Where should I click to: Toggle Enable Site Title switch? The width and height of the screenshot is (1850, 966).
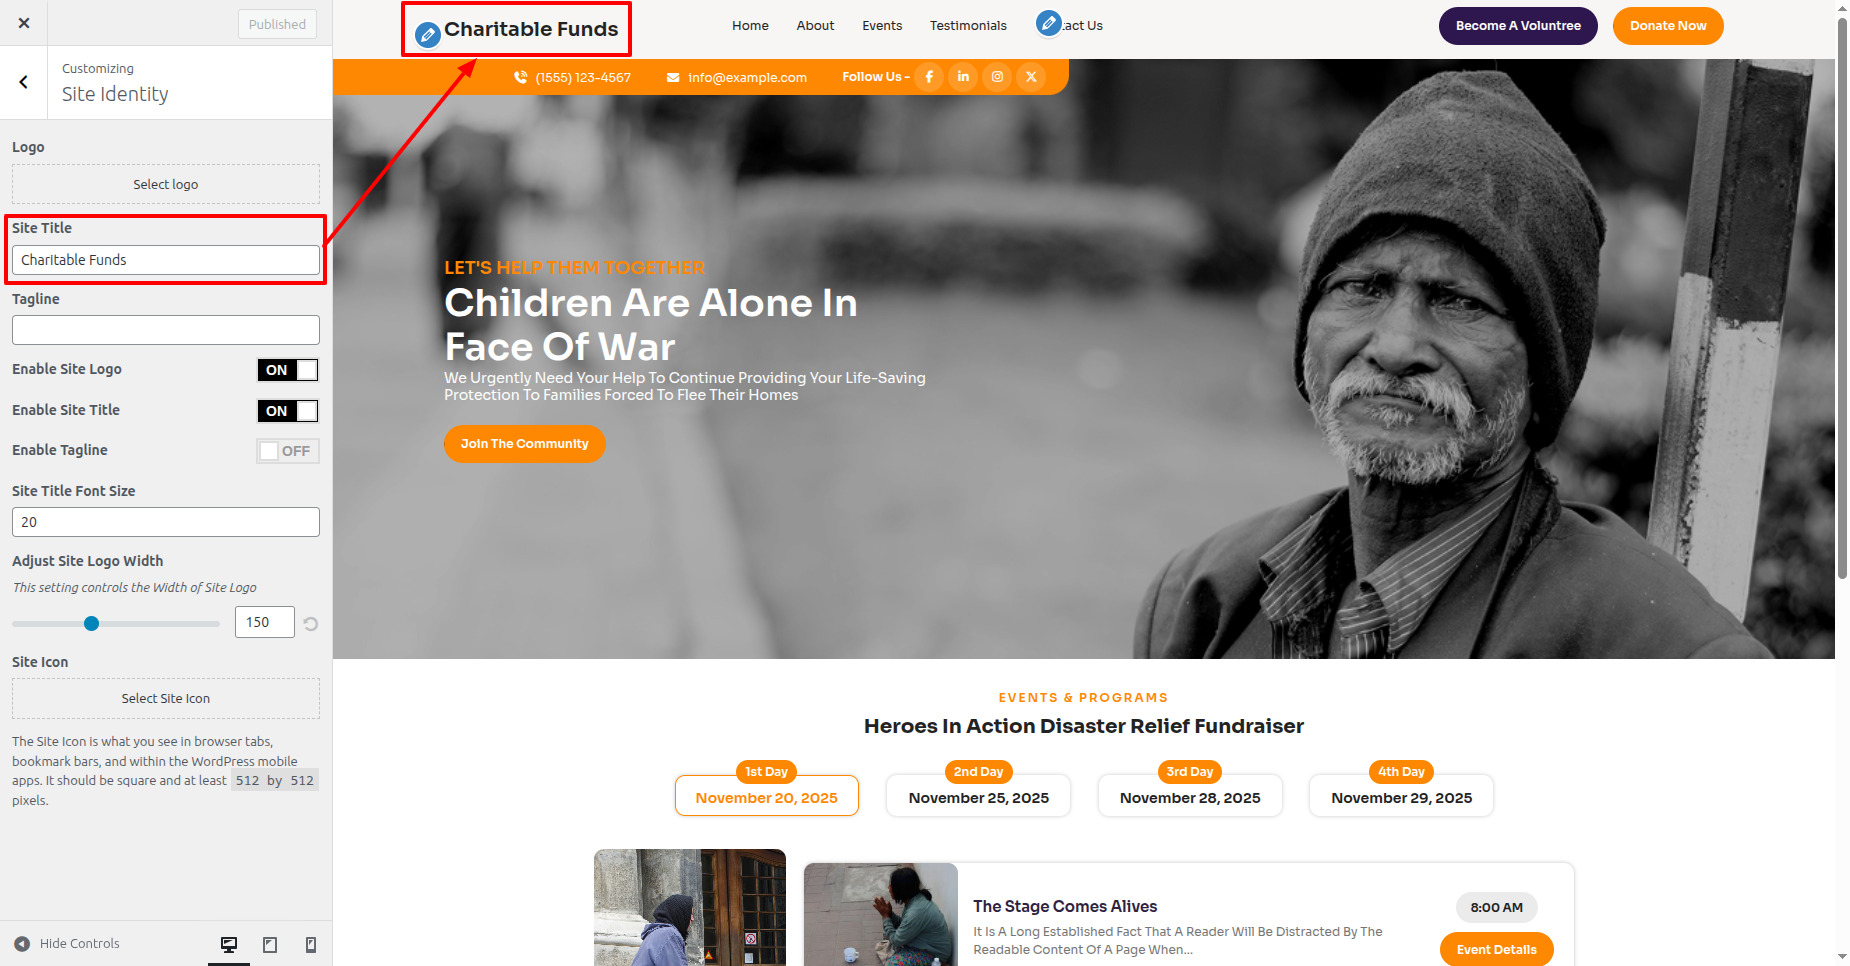tap(288, 411)
